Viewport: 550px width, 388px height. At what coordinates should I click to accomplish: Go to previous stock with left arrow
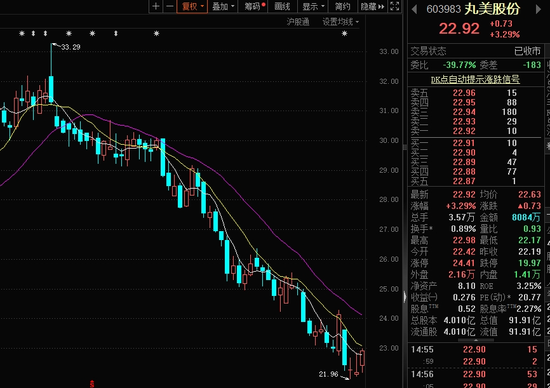tap(415, 9)
